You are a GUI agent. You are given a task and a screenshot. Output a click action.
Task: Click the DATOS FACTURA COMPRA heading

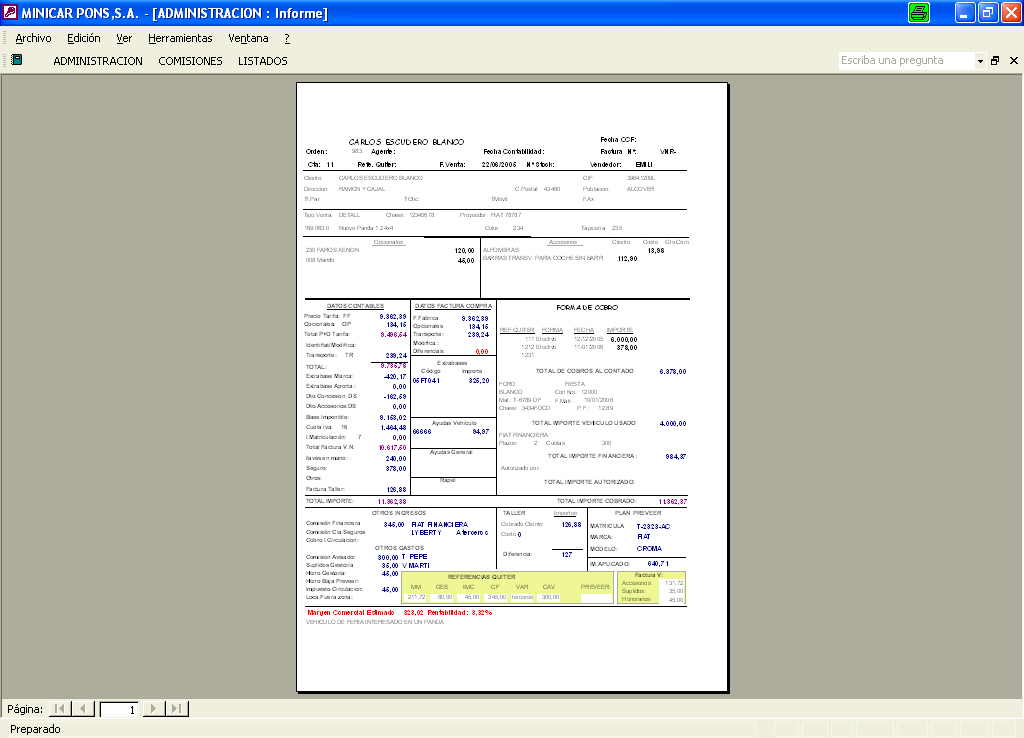[x=453, y=306]
